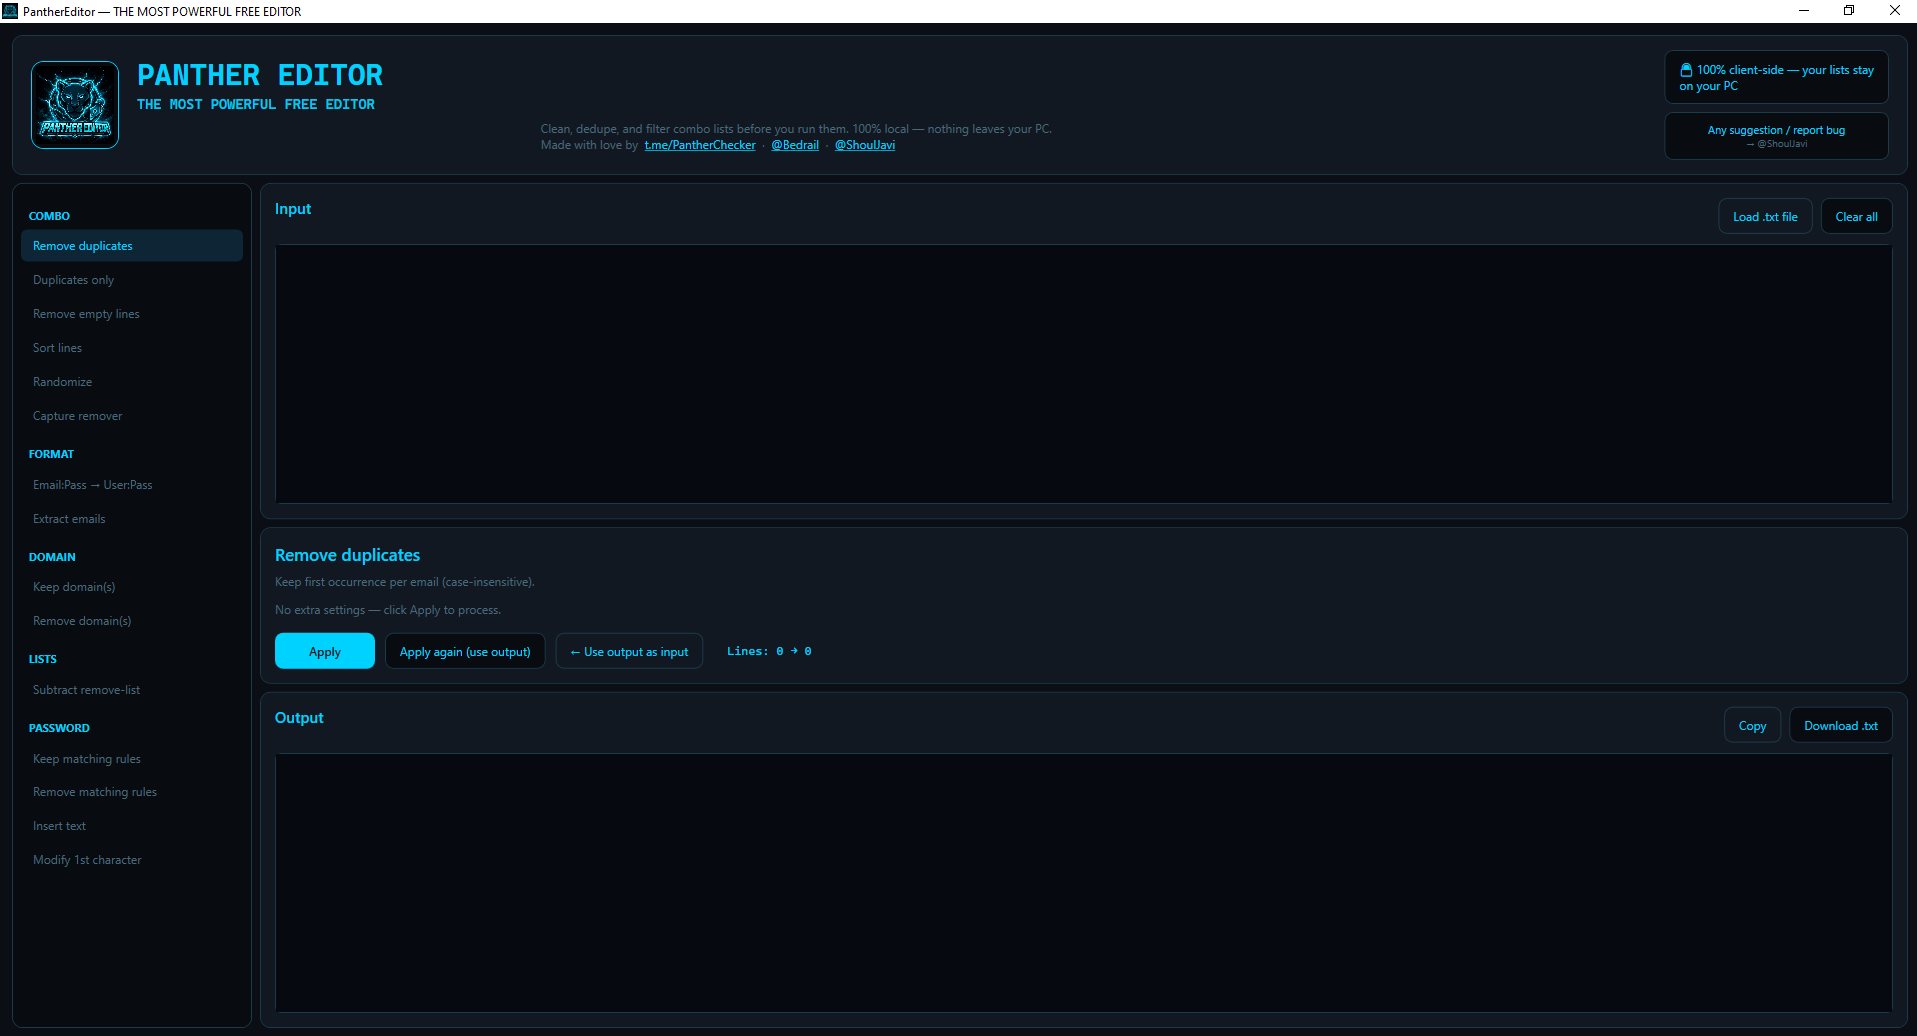Screen dimensions: 1917x1036
Task: Select Capture remover in sidebar
Action: coord(132,416)
